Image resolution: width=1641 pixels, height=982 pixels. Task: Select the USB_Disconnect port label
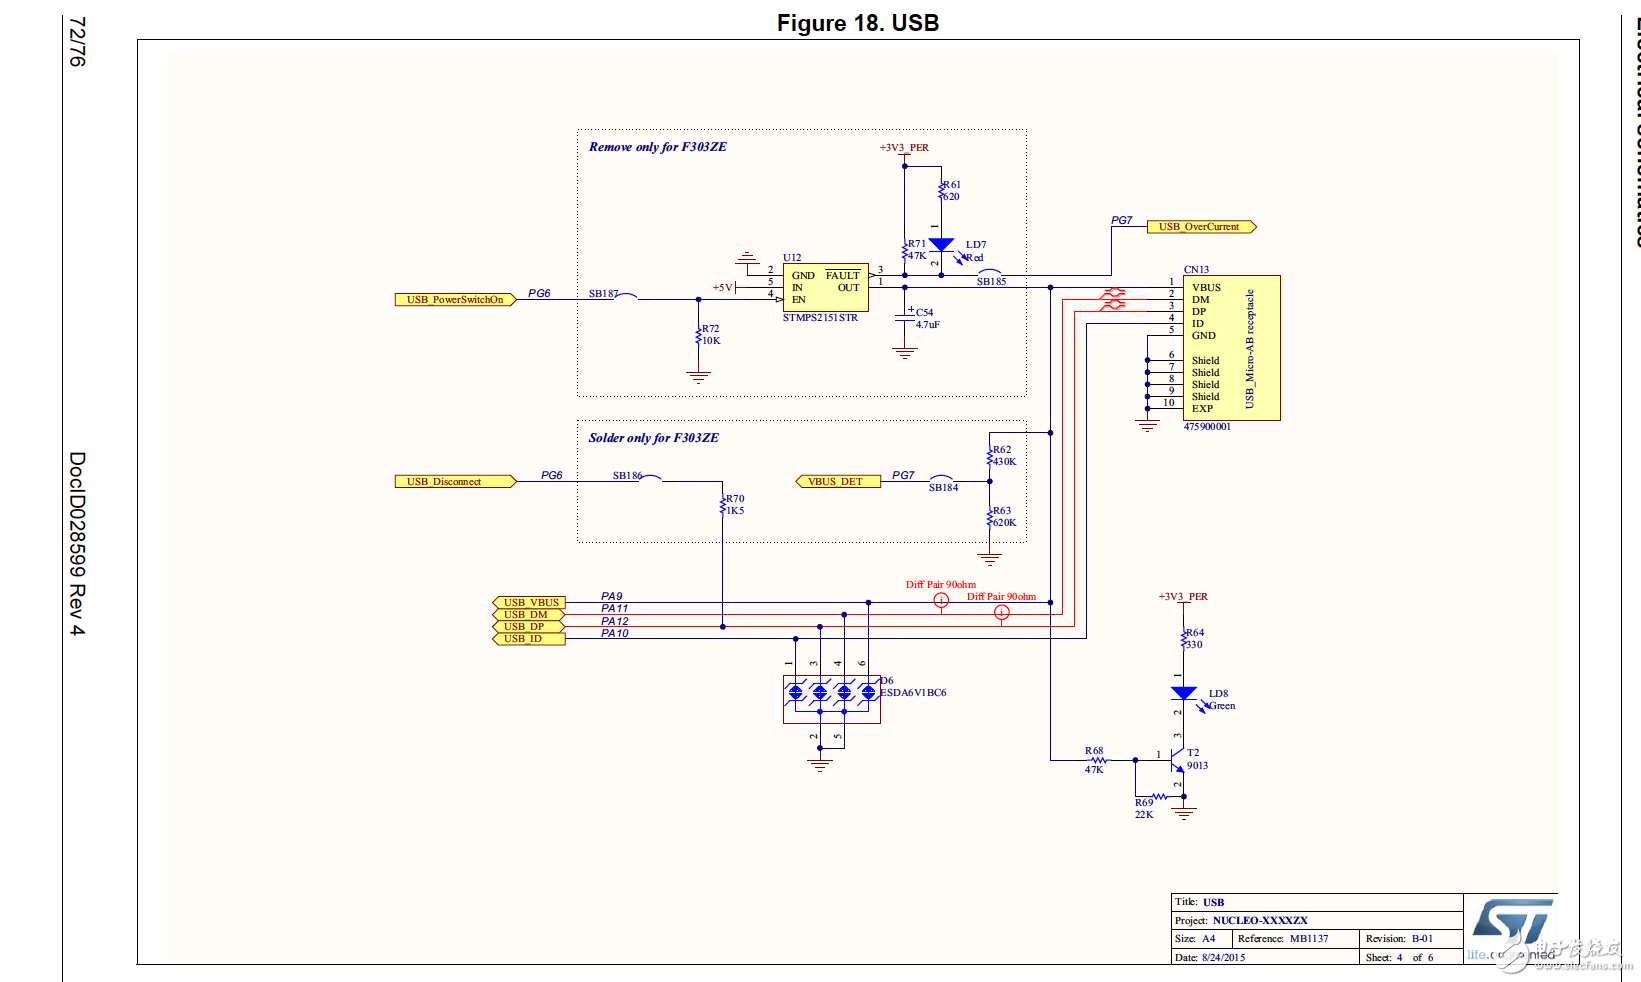pyautogui.click(x=456, y=481)
